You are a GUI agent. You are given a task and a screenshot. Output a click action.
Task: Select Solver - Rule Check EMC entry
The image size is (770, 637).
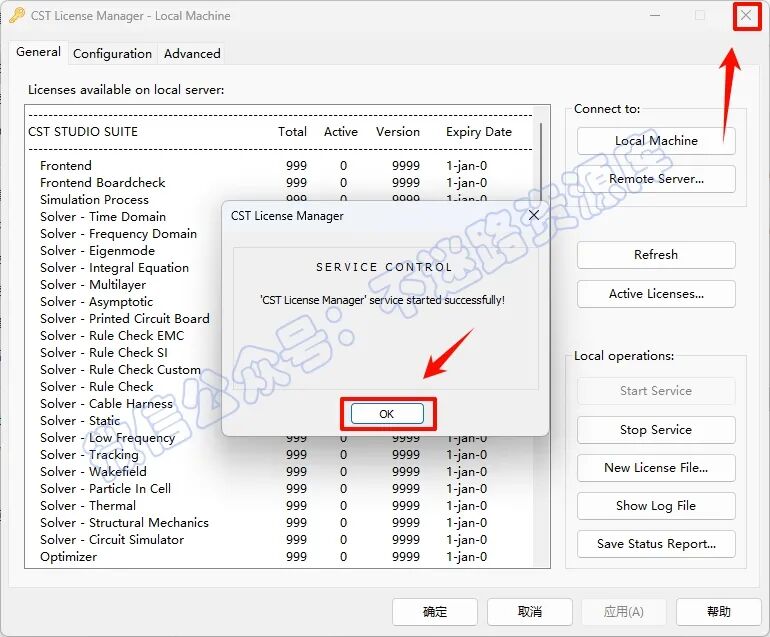112,336
